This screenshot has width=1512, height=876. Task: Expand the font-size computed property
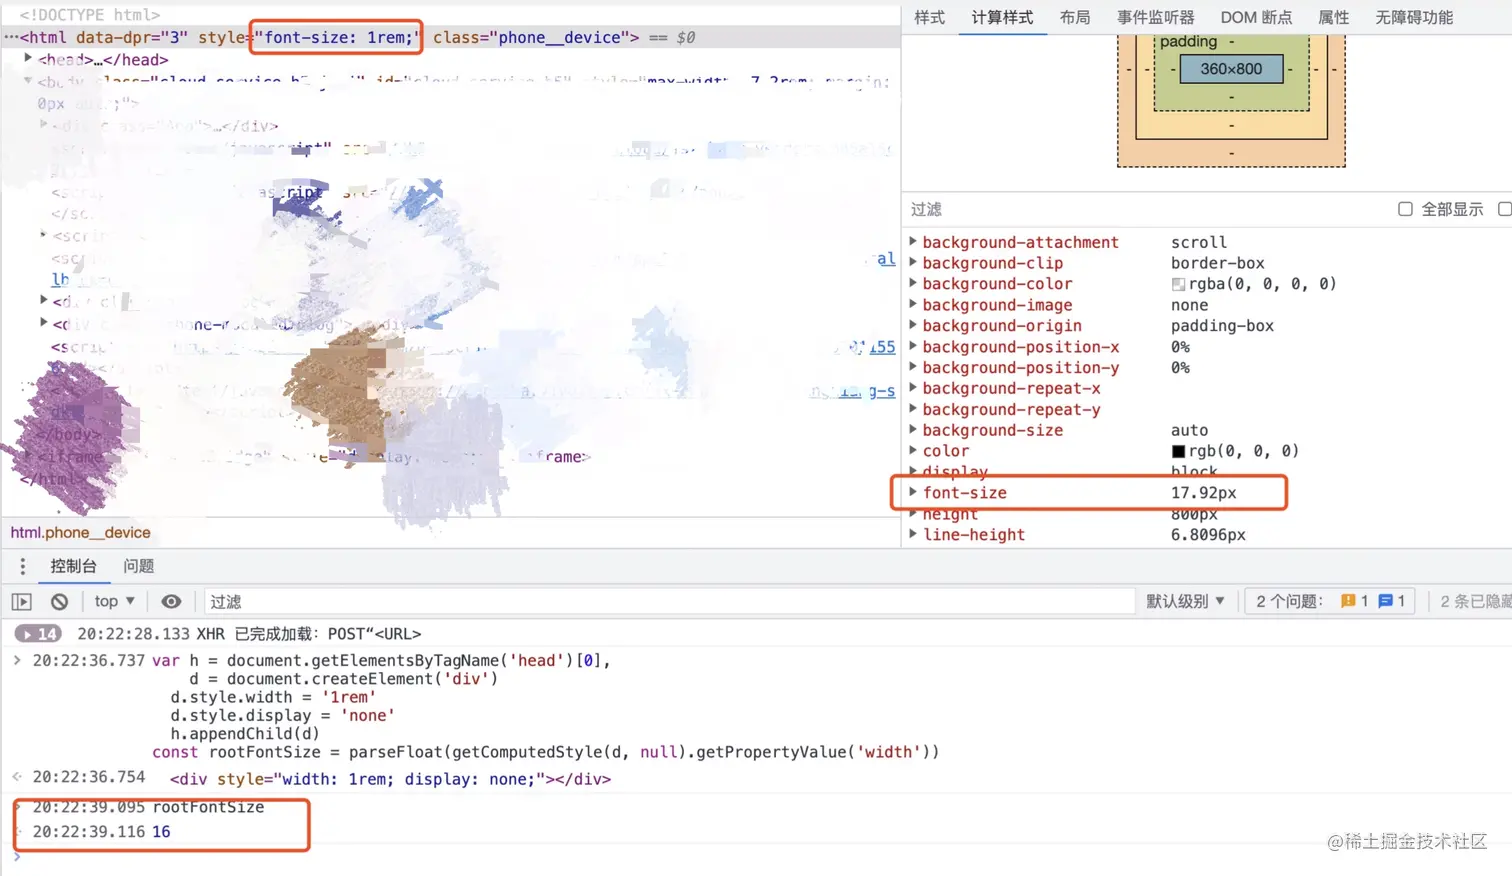point(913,492)
